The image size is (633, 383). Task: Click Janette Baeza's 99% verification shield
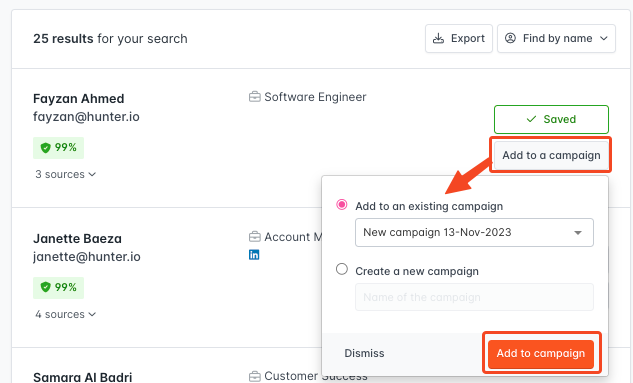pos(46,287)
